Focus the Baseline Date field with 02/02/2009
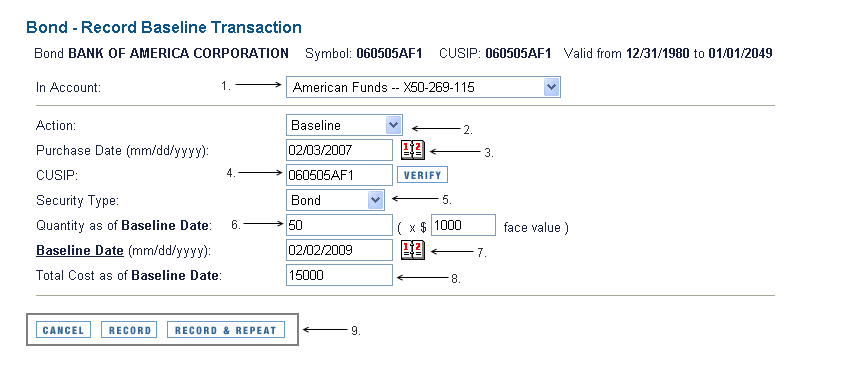 (x=339, y=250)
